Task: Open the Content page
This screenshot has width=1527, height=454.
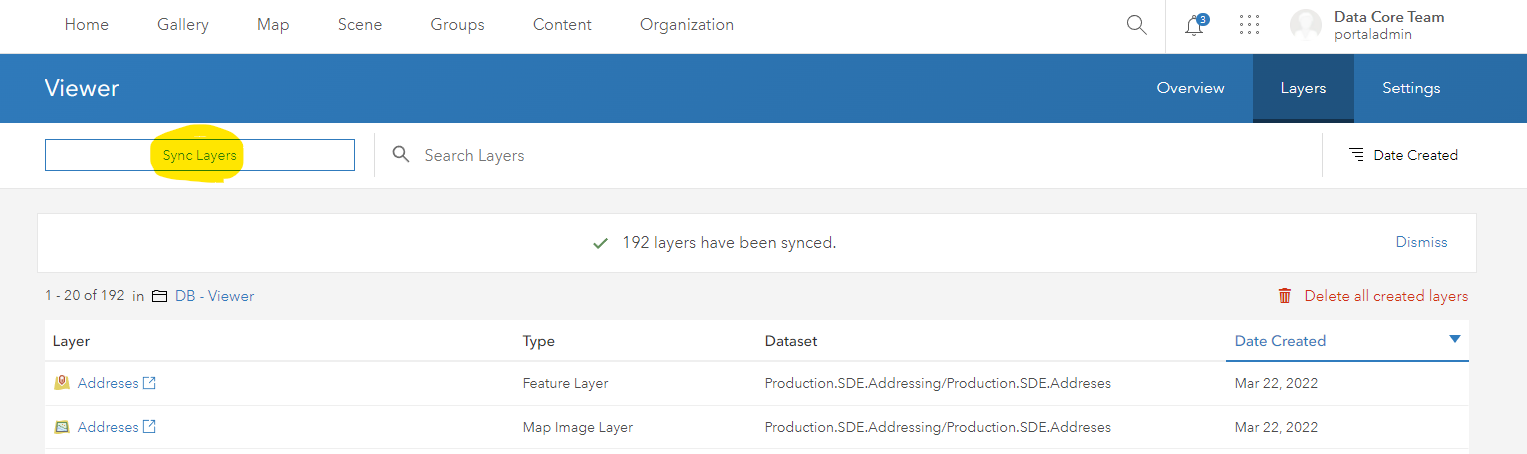Action: [x=562, y=25]
